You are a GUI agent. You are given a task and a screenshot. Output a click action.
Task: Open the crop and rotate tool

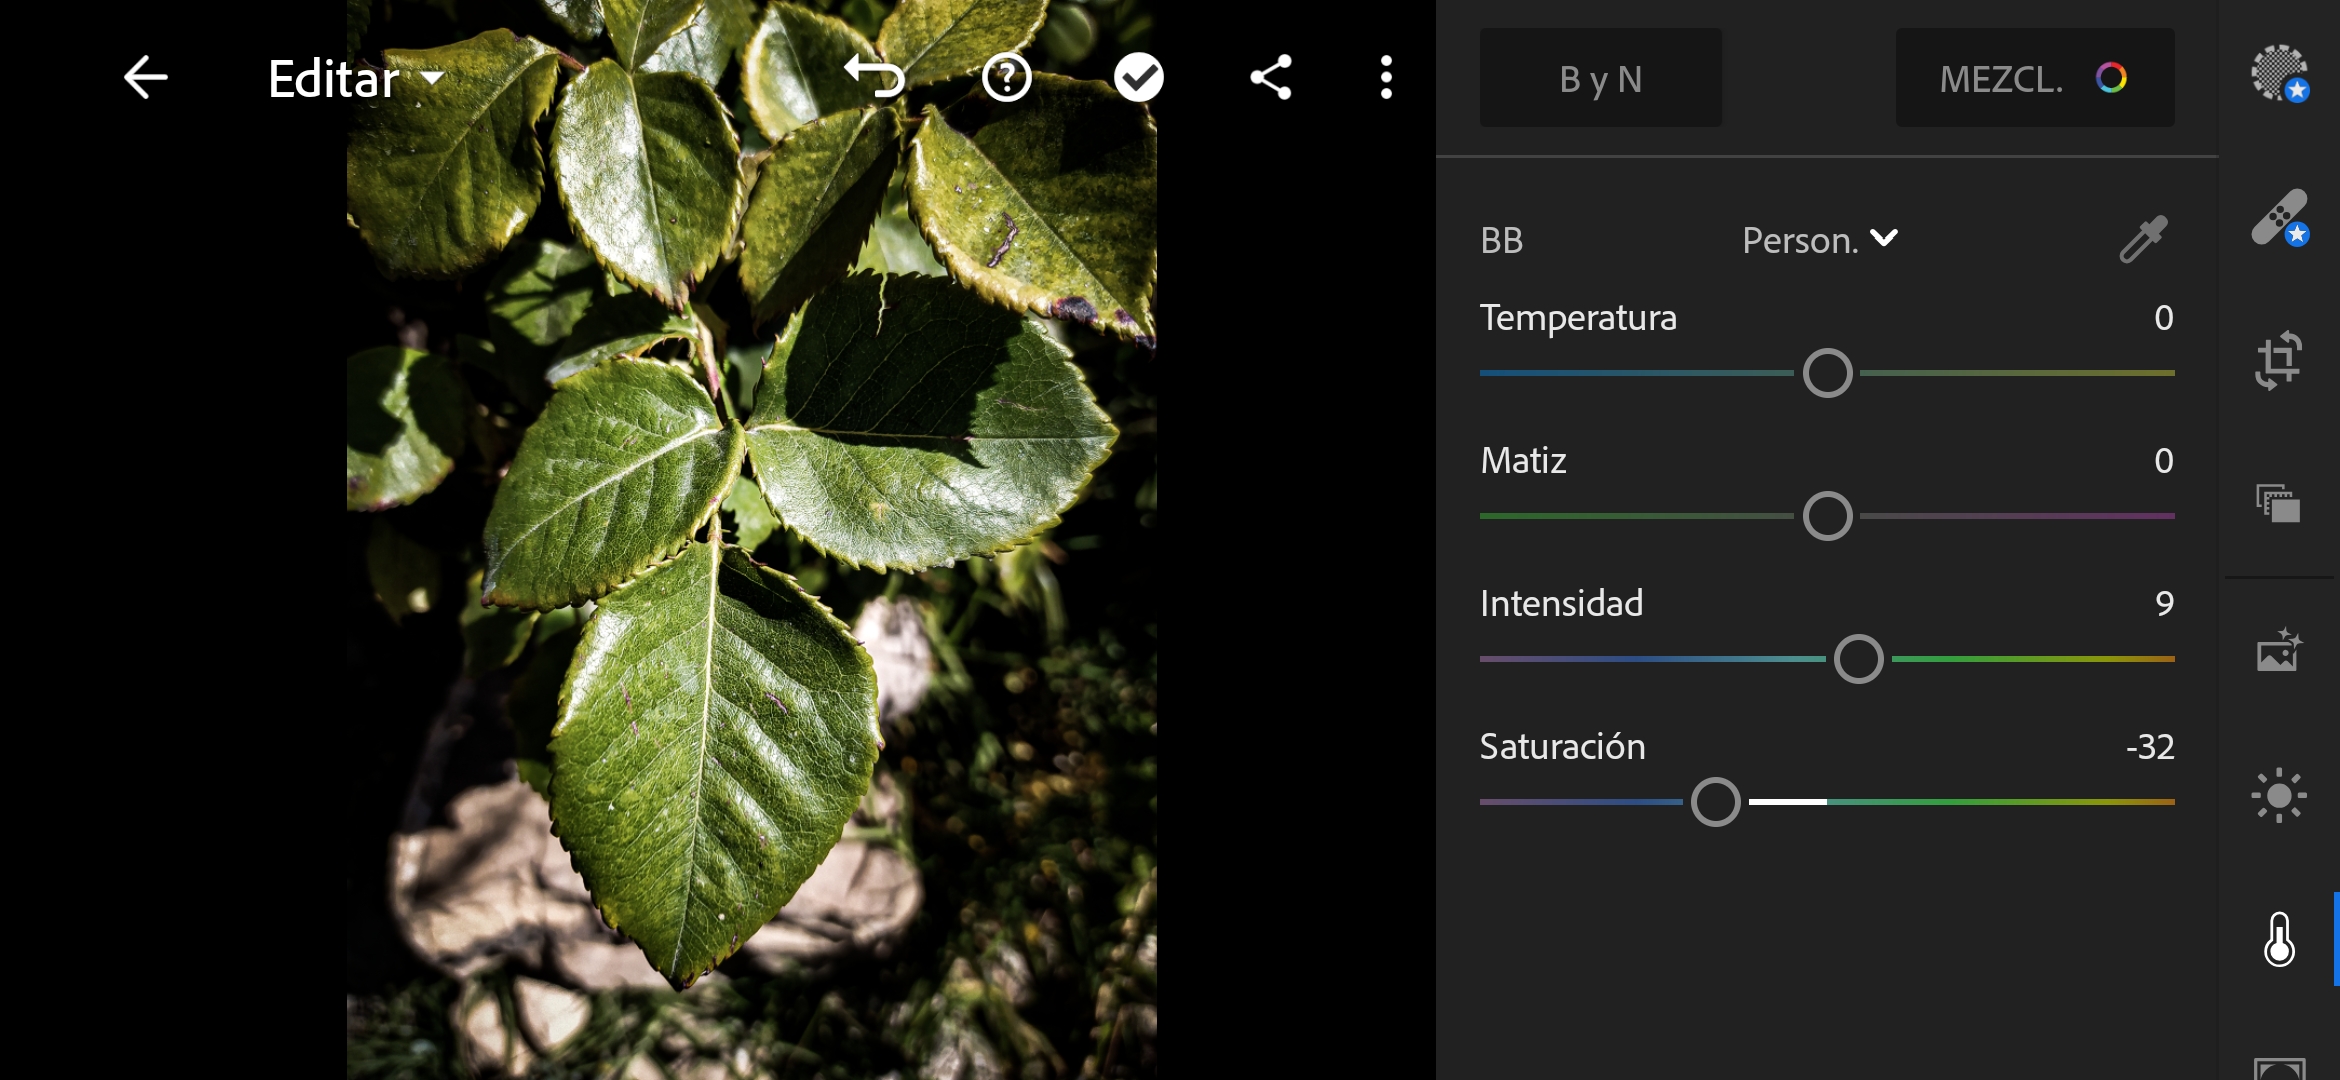click(2279, 360)
